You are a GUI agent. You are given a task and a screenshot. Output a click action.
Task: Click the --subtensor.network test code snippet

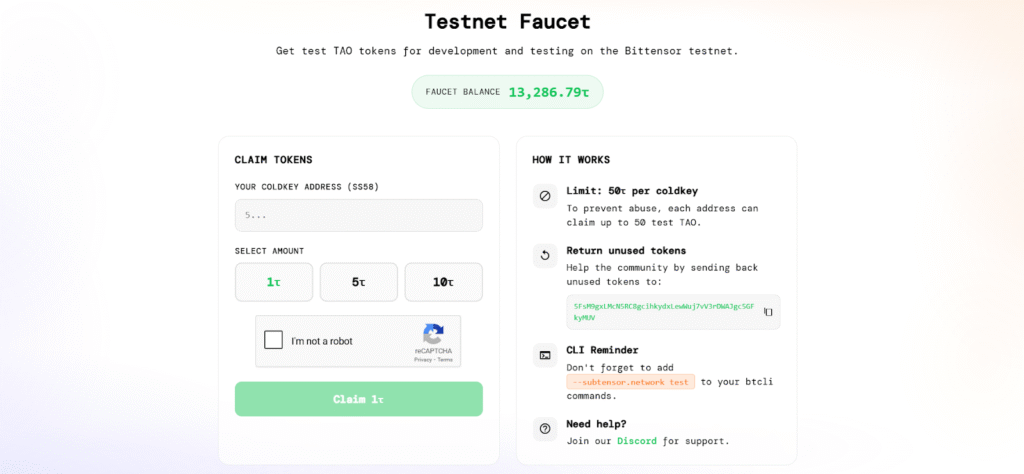[x=630, y=382]
